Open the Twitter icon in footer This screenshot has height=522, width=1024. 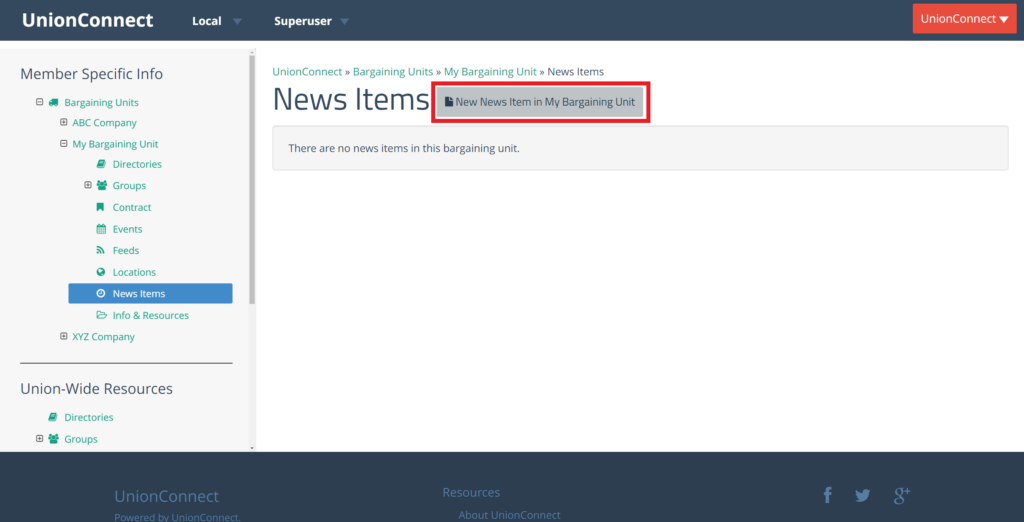[863, 496]
